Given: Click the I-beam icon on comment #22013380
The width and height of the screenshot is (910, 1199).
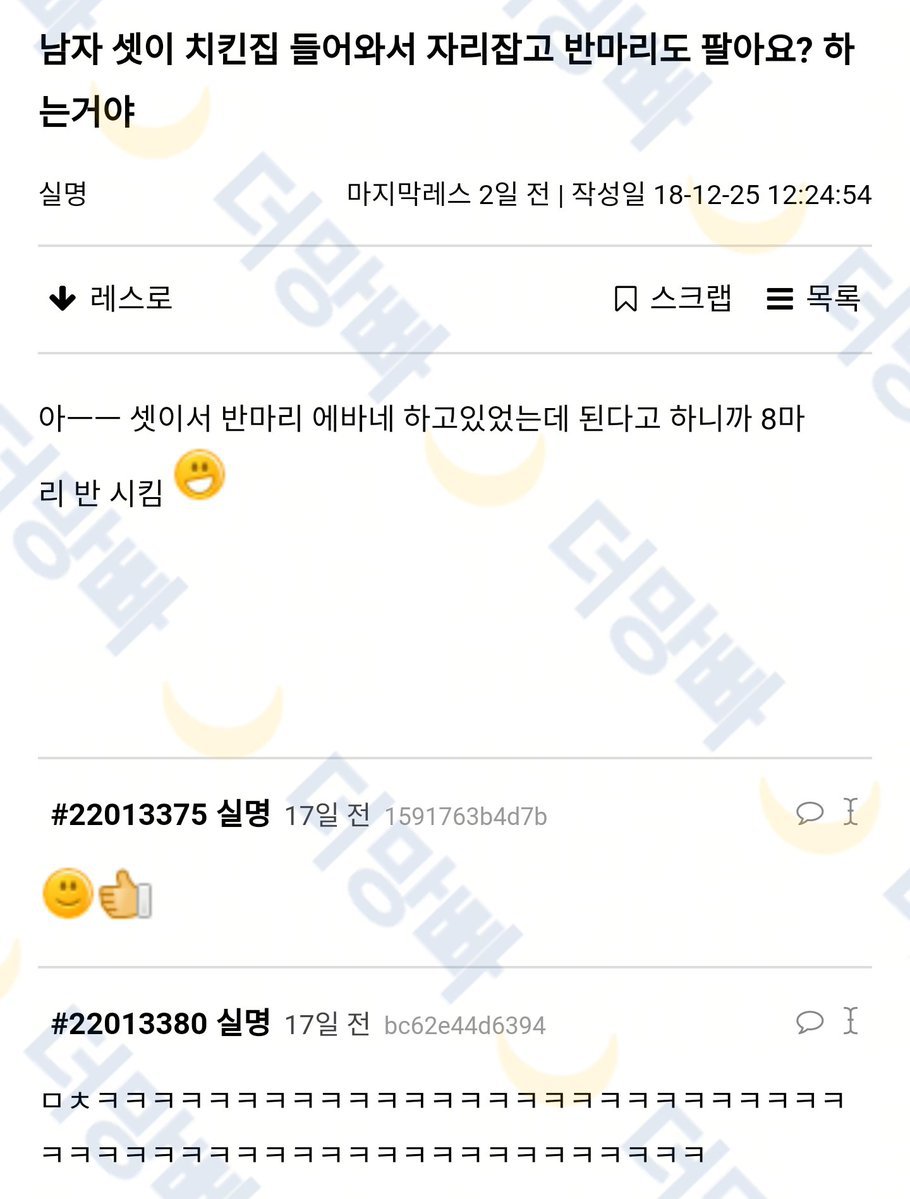Looking at the screenshot, I should [850, 1020].
